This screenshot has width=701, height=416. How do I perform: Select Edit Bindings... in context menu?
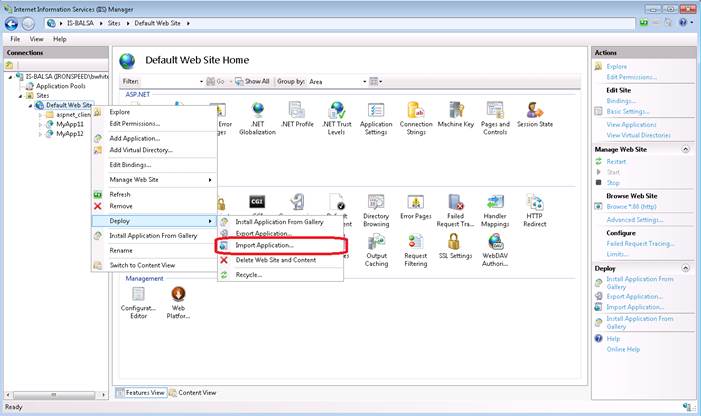pos(154,165)
